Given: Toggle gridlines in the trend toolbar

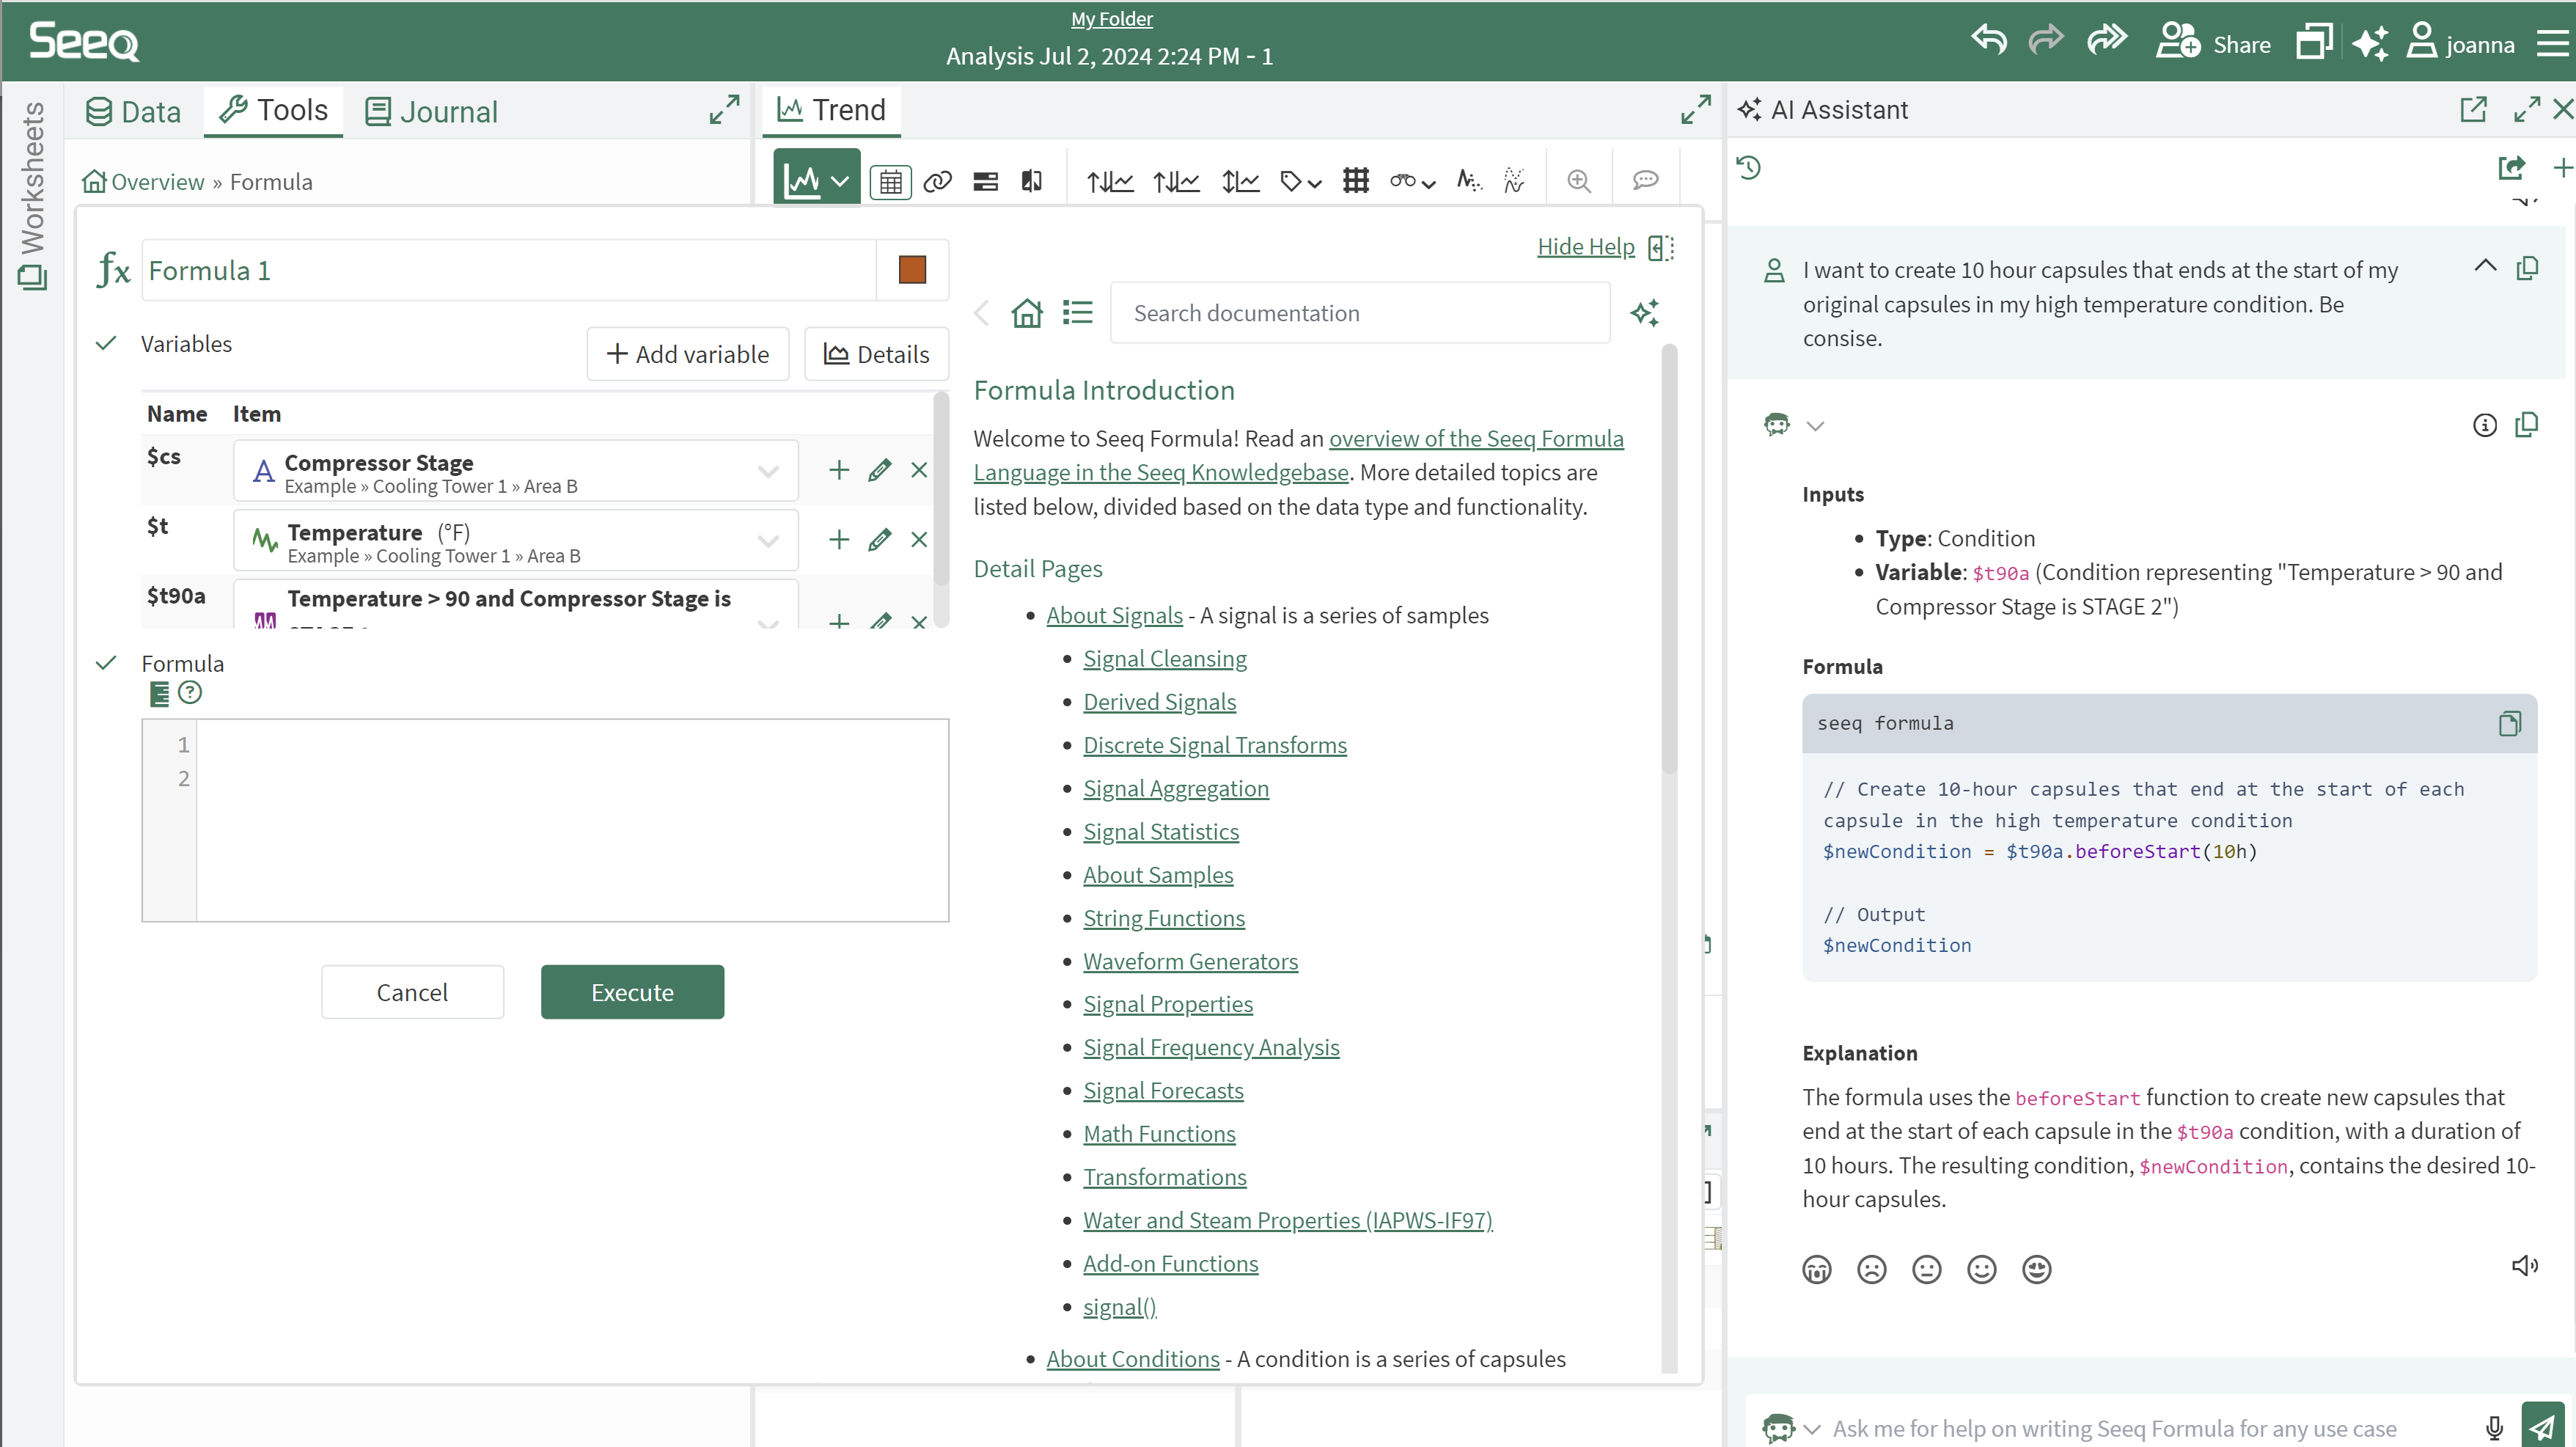Looking at the screenshot, I should tap(1356, 180).
